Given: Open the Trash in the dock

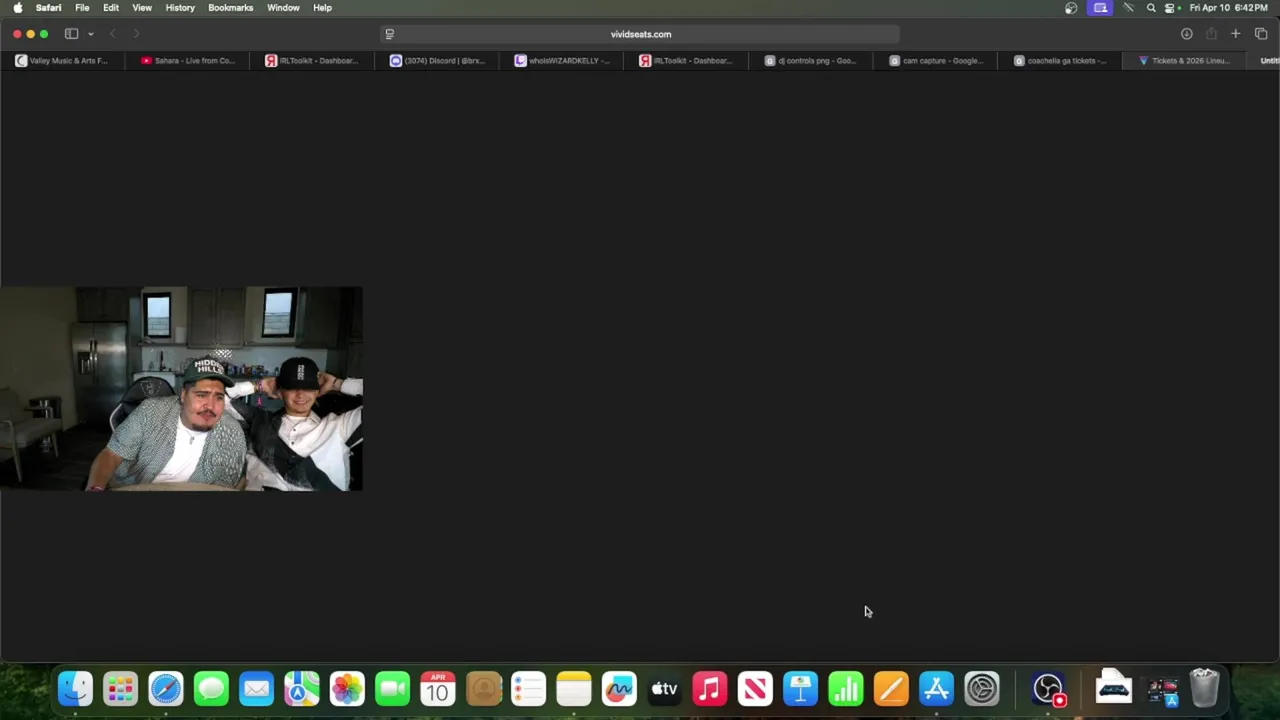Looking at the screenshot, I should (1205, 689).
